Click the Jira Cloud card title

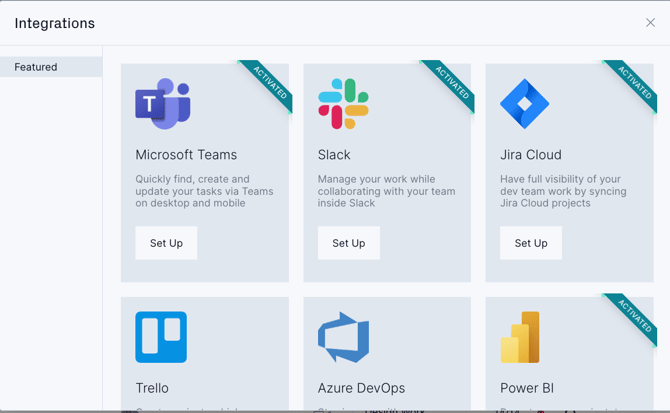(531, 155)
